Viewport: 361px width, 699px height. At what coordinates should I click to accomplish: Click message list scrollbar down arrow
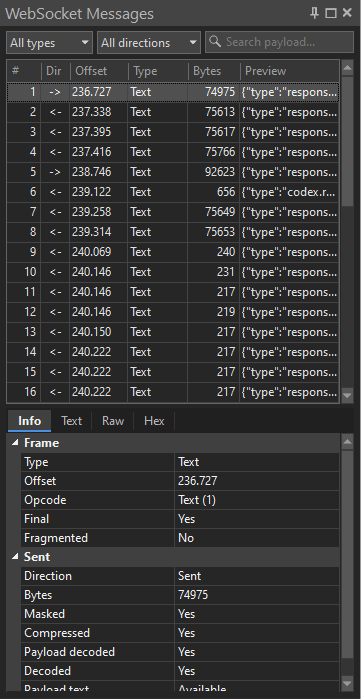coord(347,395)
